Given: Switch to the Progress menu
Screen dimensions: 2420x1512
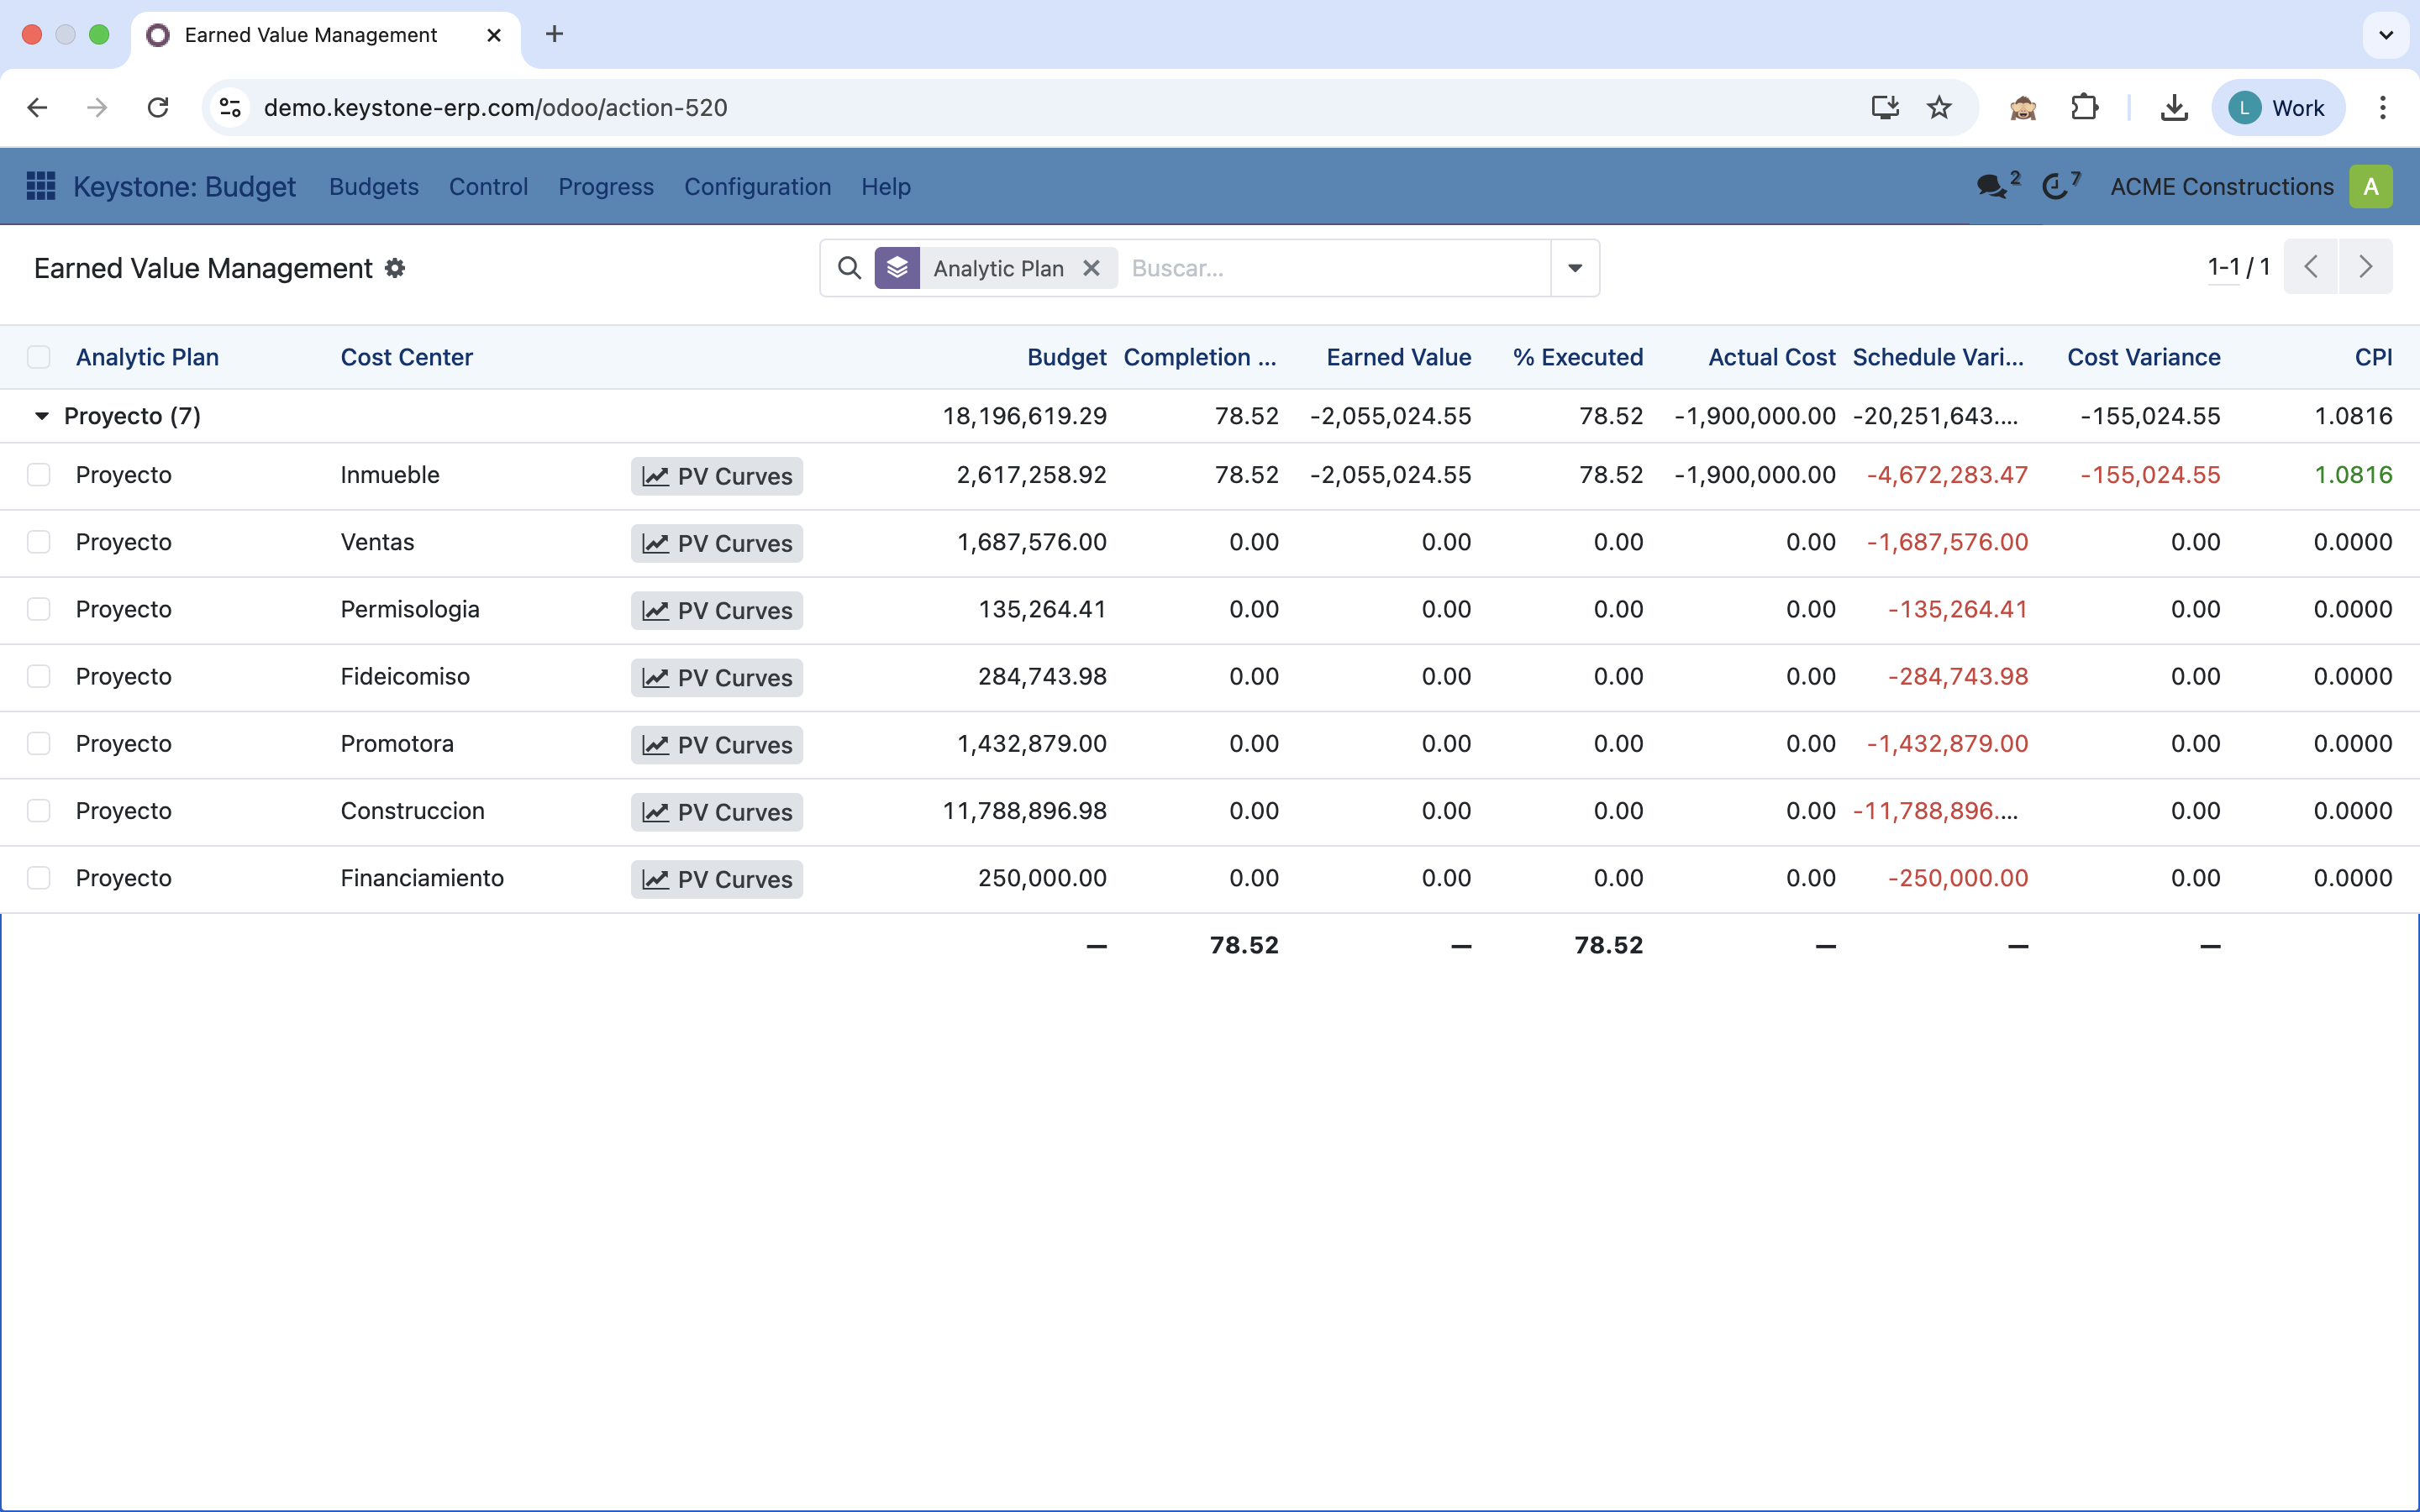Looking at the screenshot, I should [605, 187].
